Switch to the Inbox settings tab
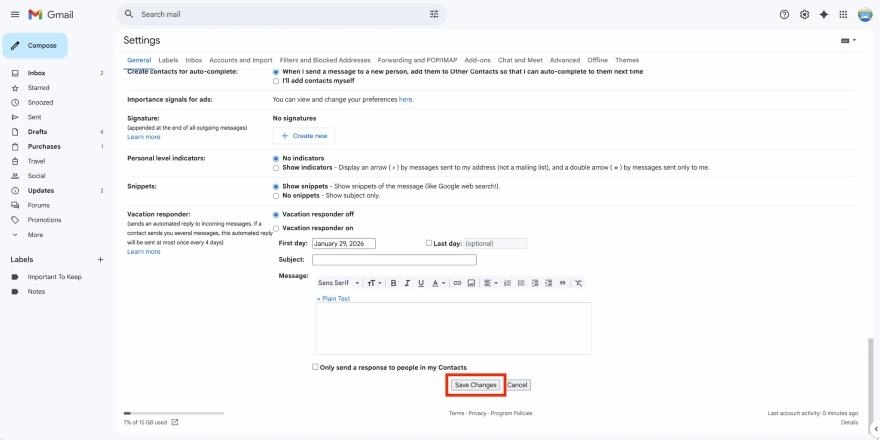880x440 pixels. [194, 60]
